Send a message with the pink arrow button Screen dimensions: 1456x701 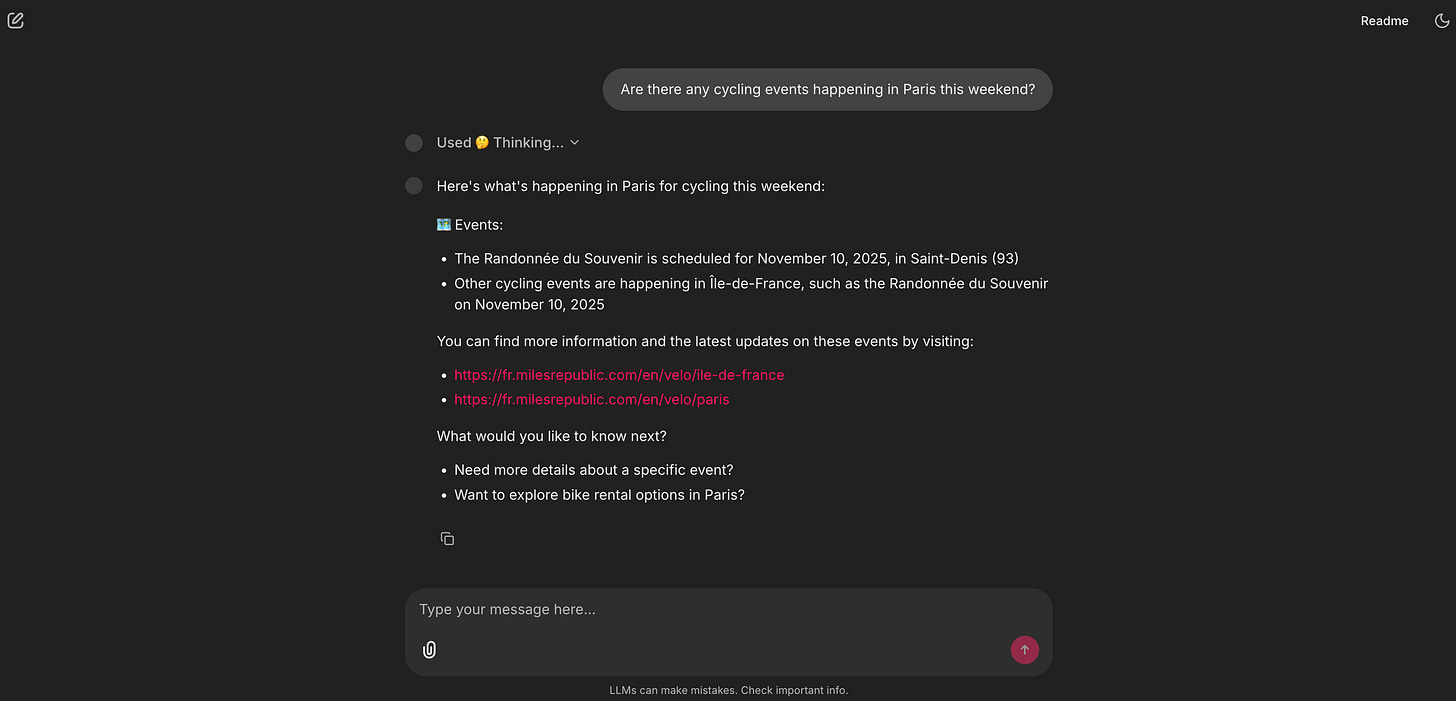click(1024, 649)
